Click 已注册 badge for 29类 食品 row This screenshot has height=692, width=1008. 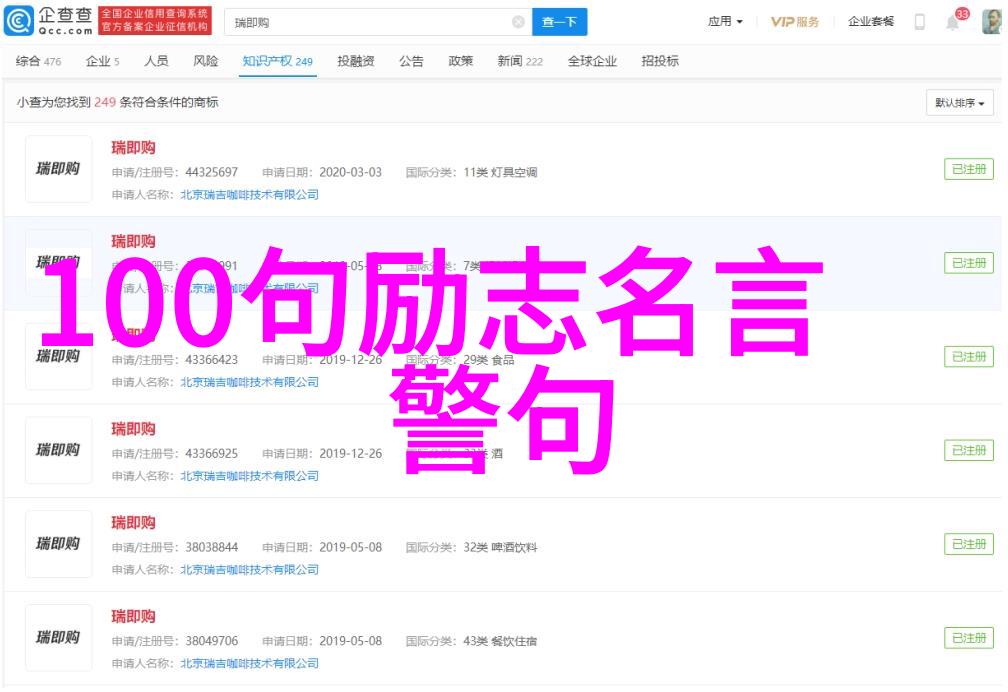(969, 357)
